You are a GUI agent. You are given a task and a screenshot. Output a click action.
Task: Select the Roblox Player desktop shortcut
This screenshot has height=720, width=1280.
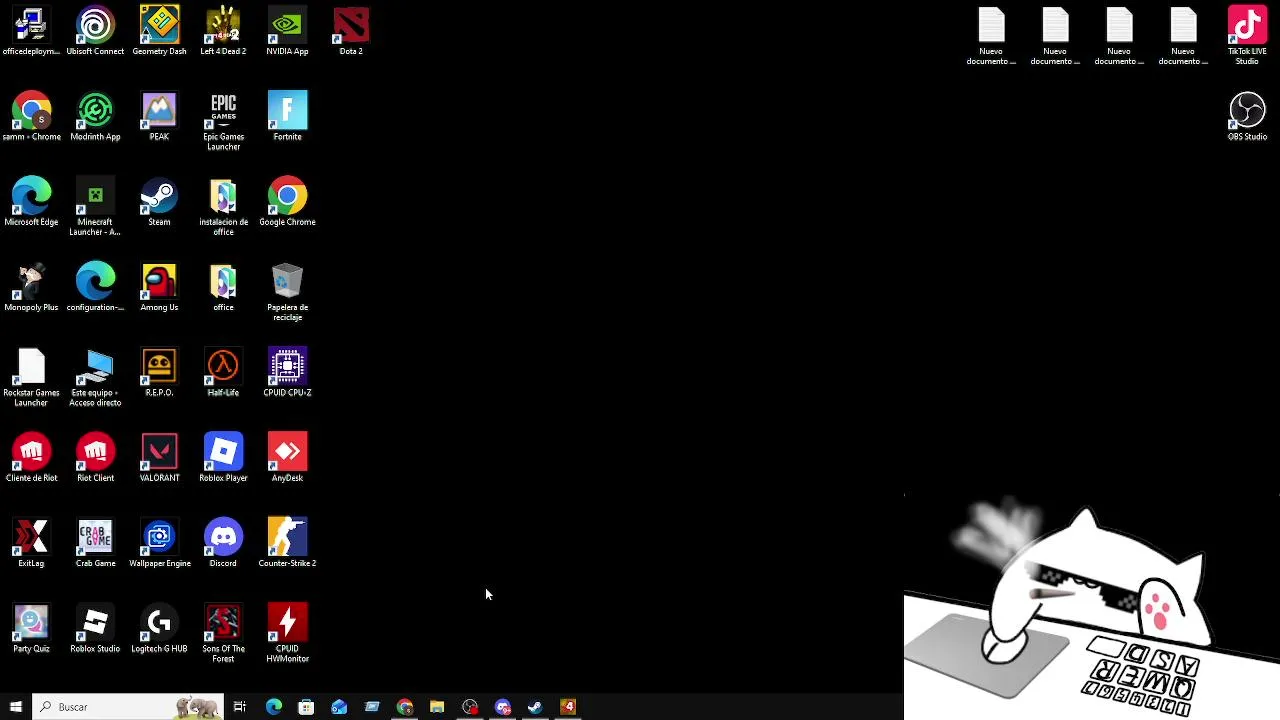223,458
